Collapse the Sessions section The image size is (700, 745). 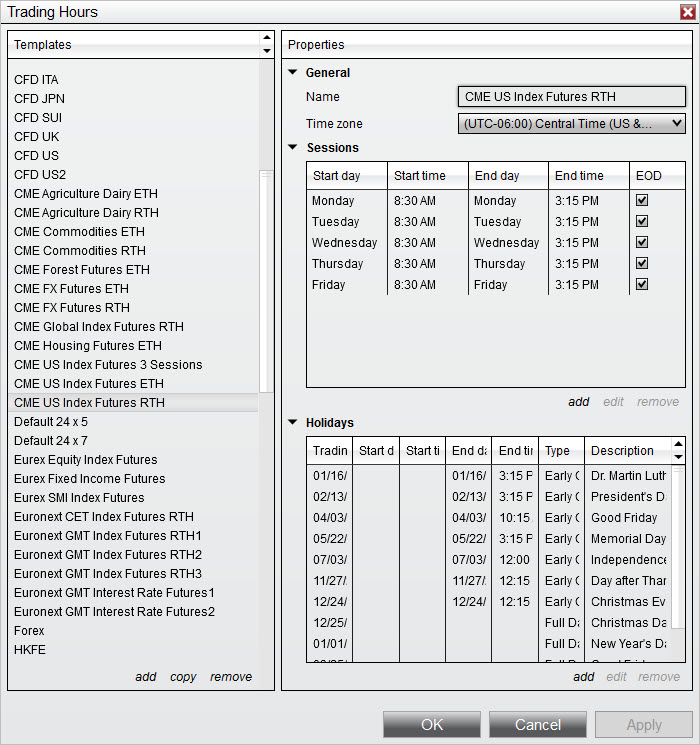(x=293, y=147)
